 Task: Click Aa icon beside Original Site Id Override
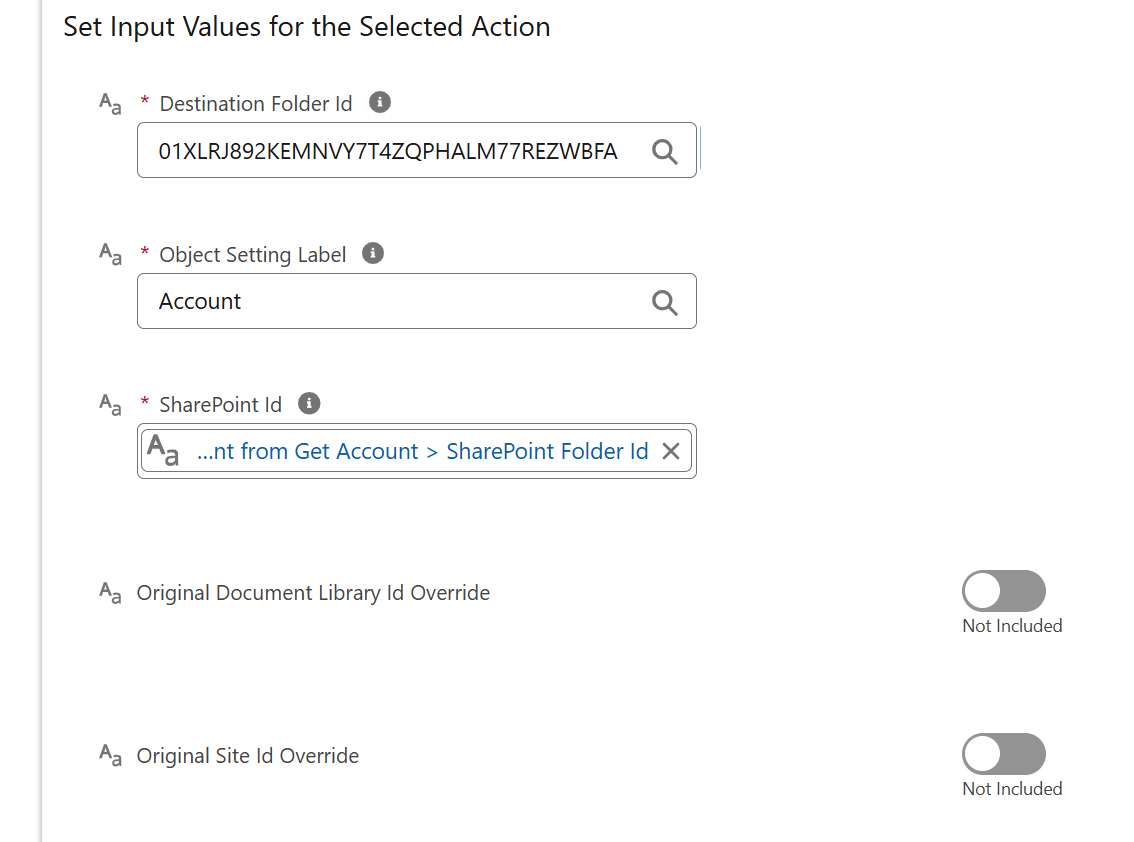click(x=110, y=755)
